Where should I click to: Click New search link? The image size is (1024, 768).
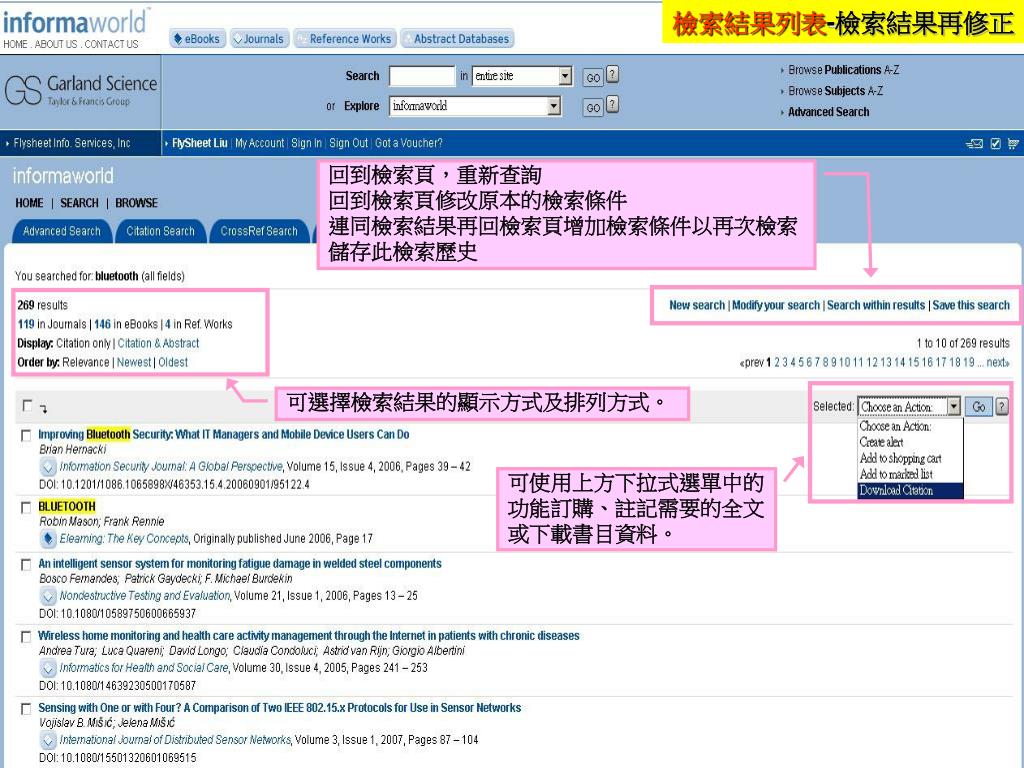(697, 305)
